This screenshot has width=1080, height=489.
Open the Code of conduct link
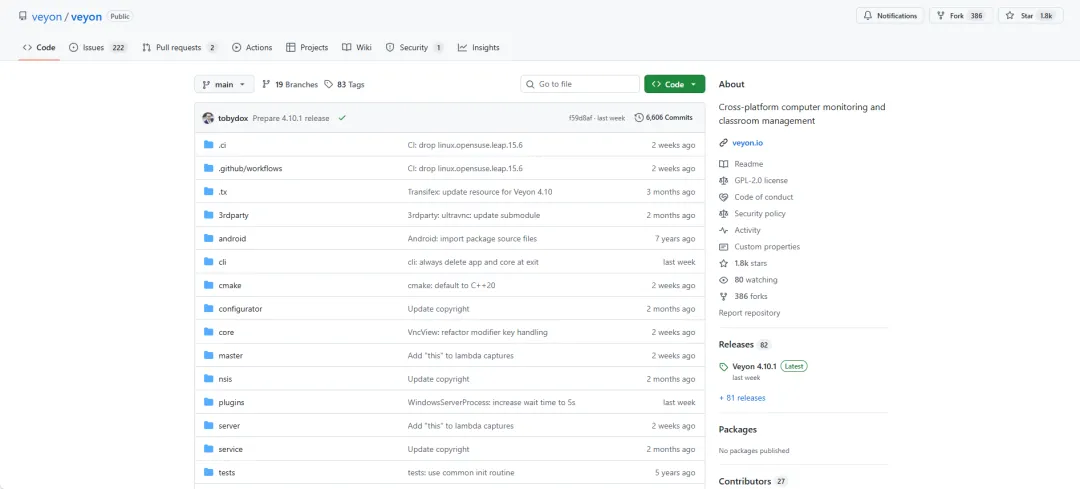coord(764,197)
